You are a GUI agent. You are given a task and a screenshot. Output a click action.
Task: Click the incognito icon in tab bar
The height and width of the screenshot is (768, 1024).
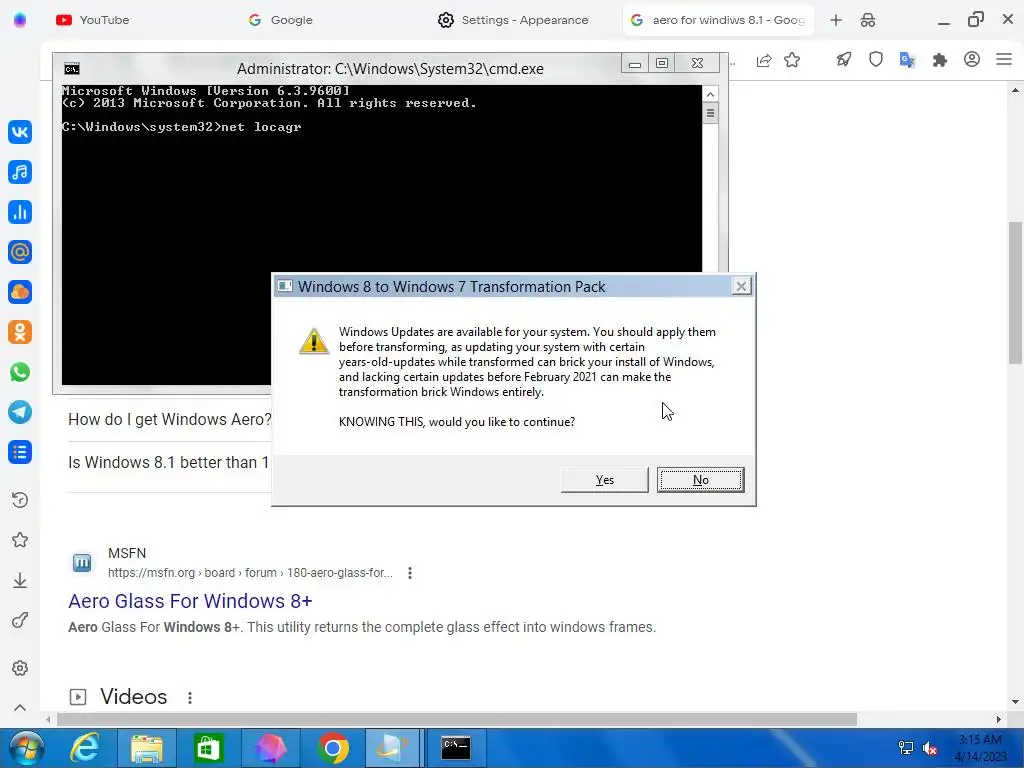tap(868, 20)
